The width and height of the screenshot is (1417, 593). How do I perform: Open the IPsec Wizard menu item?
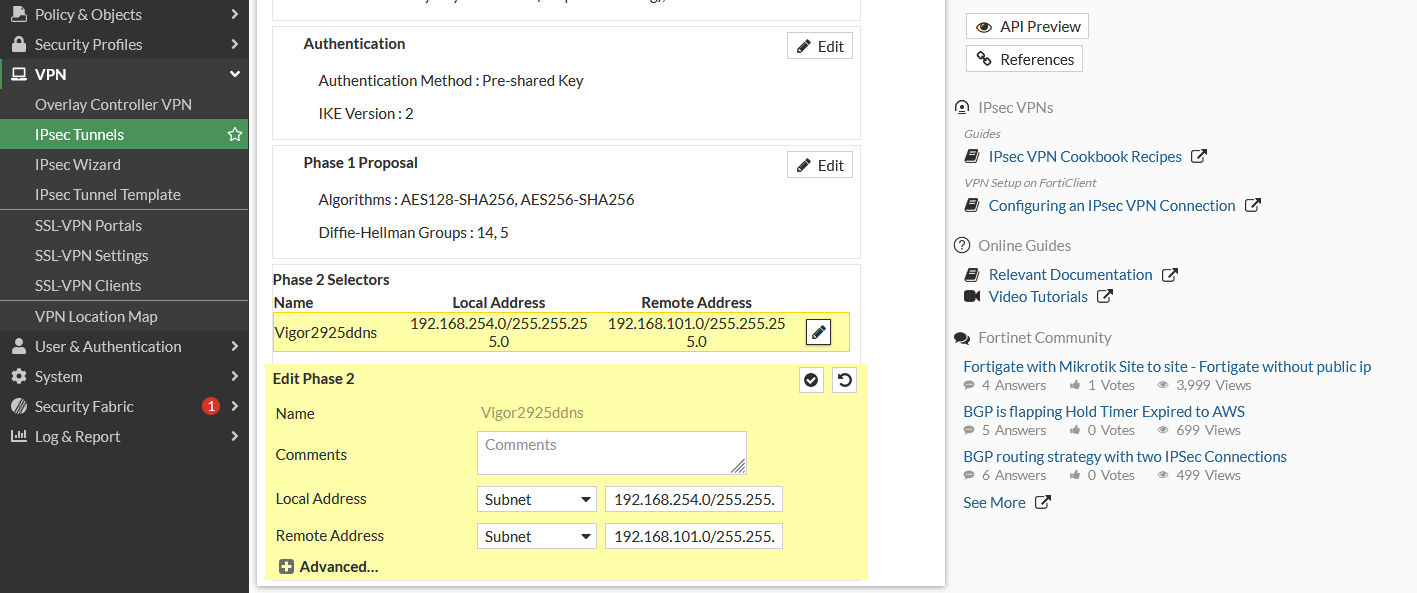point(78,165)
